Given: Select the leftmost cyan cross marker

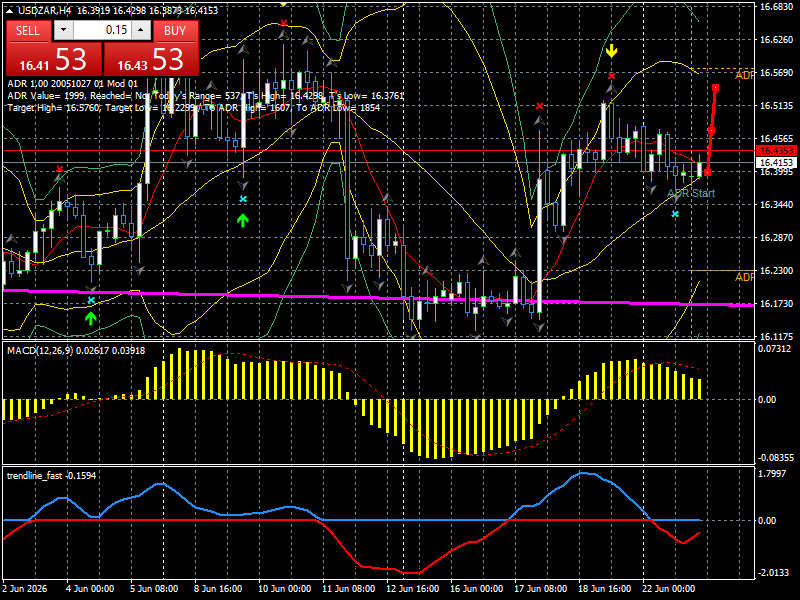Looking at the screenshot, I should click(x=91, y=300).
